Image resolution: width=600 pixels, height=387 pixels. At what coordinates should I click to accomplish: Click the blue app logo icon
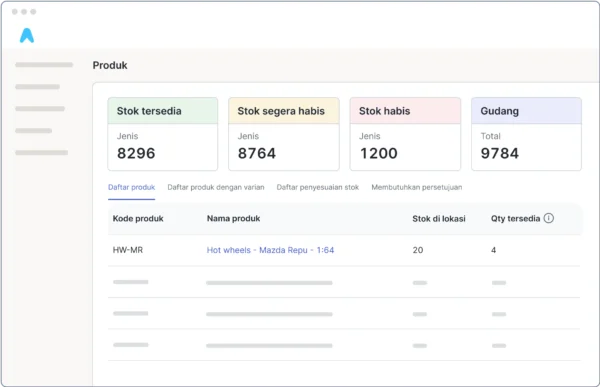tap(27, 35)
